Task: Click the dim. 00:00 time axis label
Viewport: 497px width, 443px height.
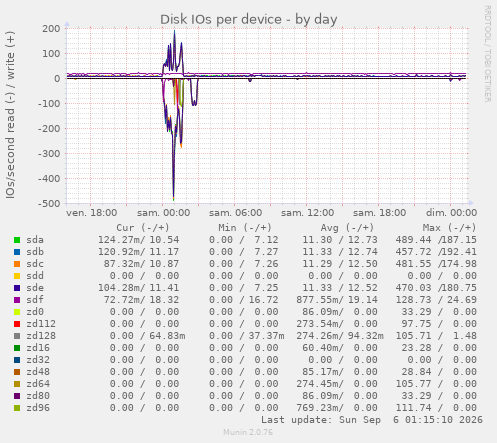Action: tap(451, 213)
